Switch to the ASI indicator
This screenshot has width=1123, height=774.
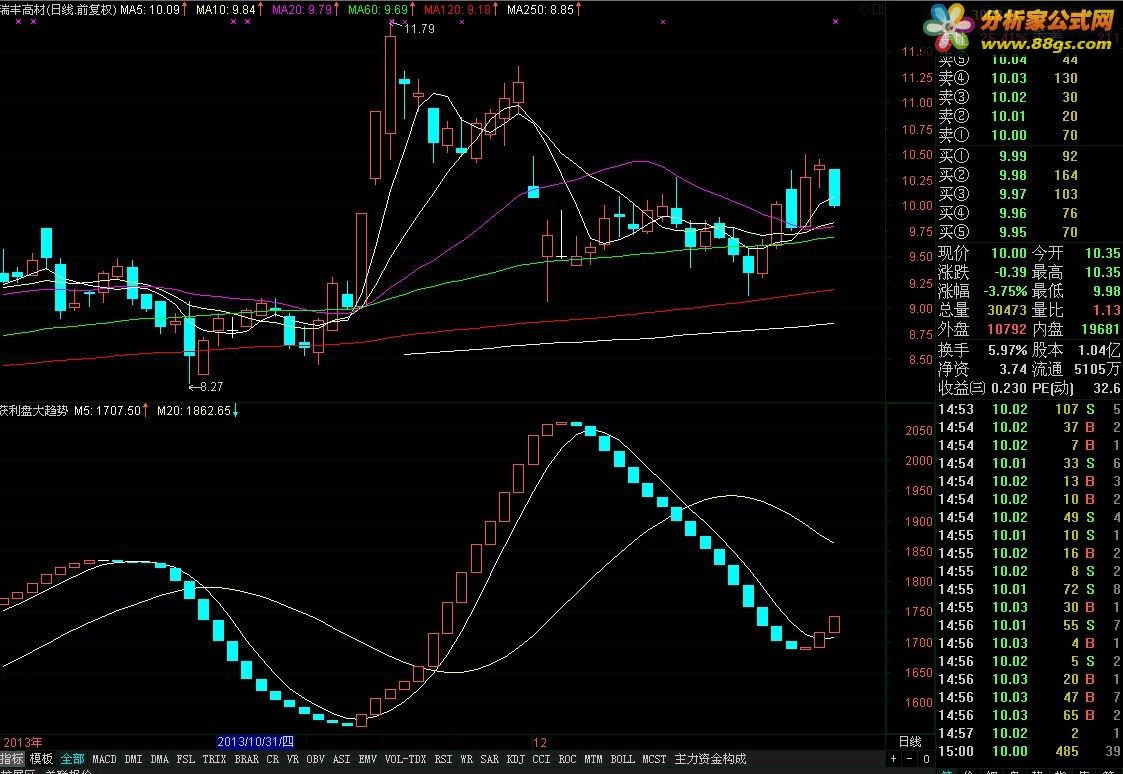point(342,759)
